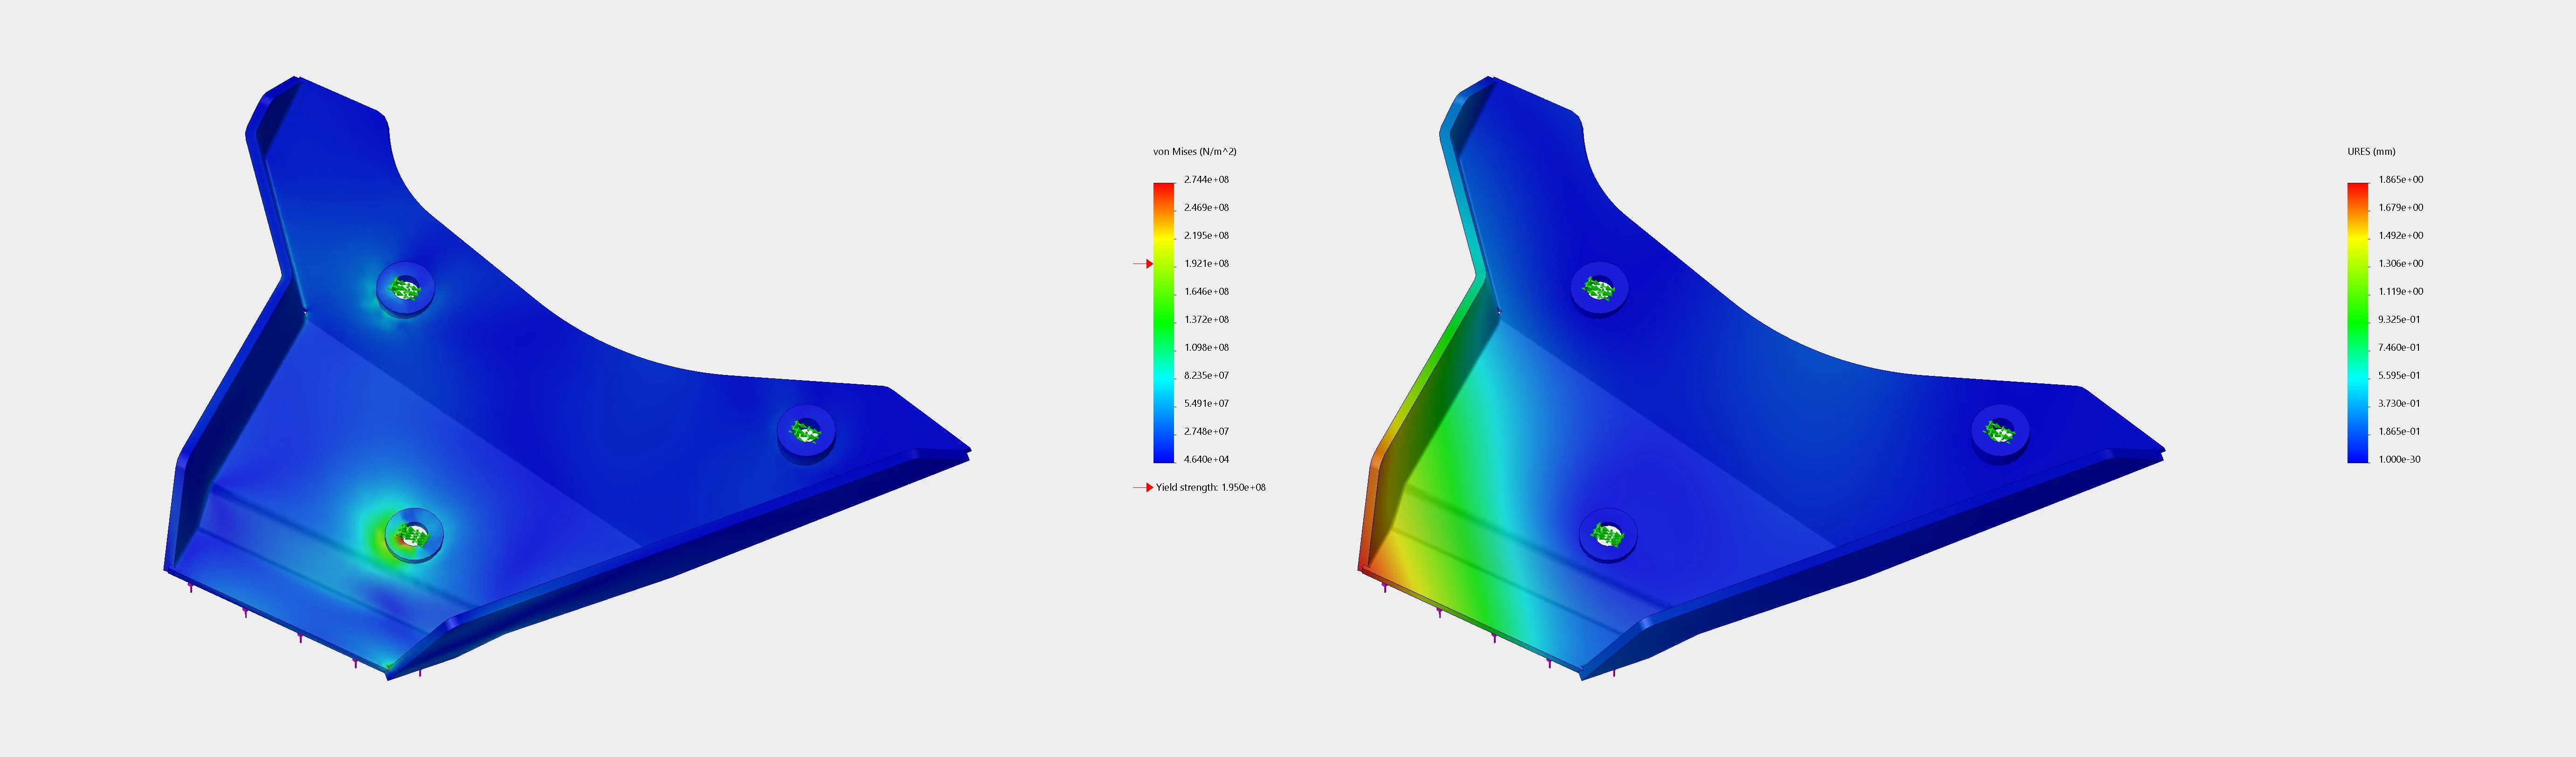Image resolution: width=2576 pixels, height=757 pixels.
Task: Select right bolt fixture on stress plot
Action: (x=806, y=432)
